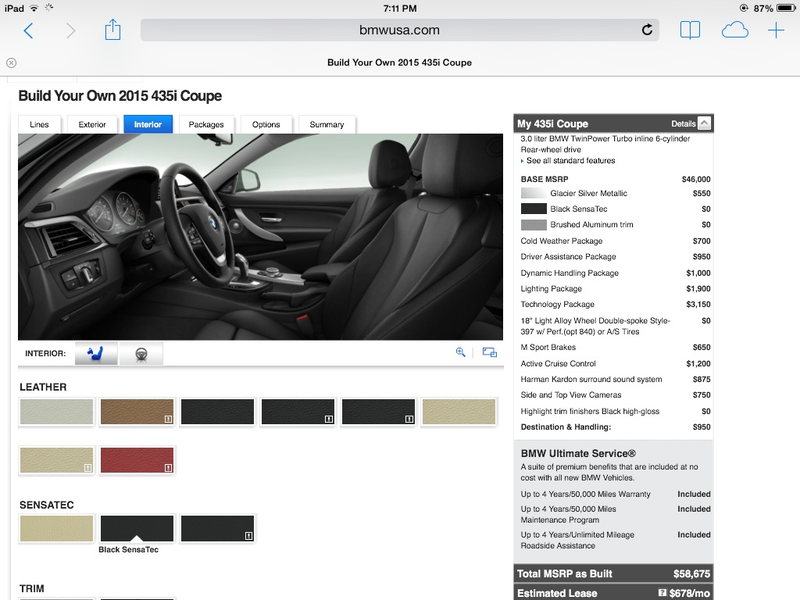Open the Exterior tab
The image size is (800, 600).
(x=92, y=124)
